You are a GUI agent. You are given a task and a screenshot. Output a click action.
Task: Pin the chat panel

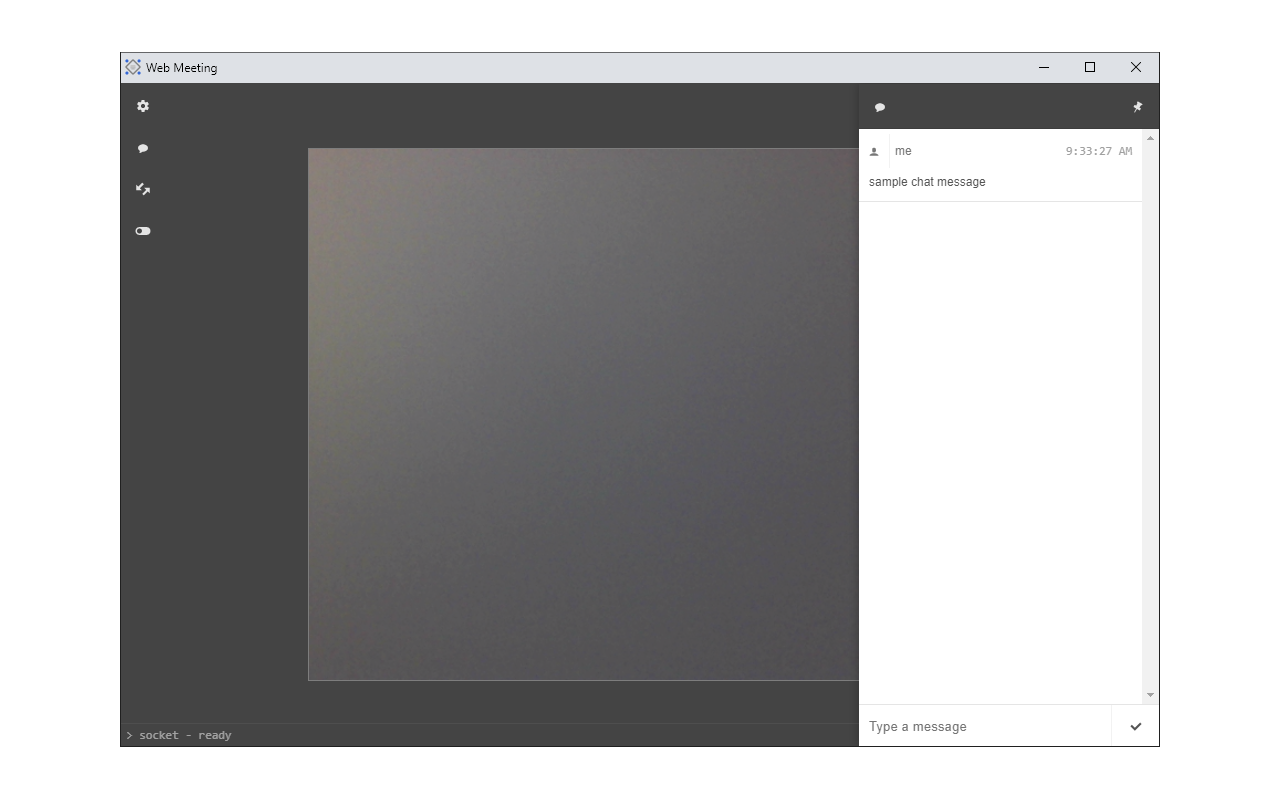click(x=1137, y=106)
